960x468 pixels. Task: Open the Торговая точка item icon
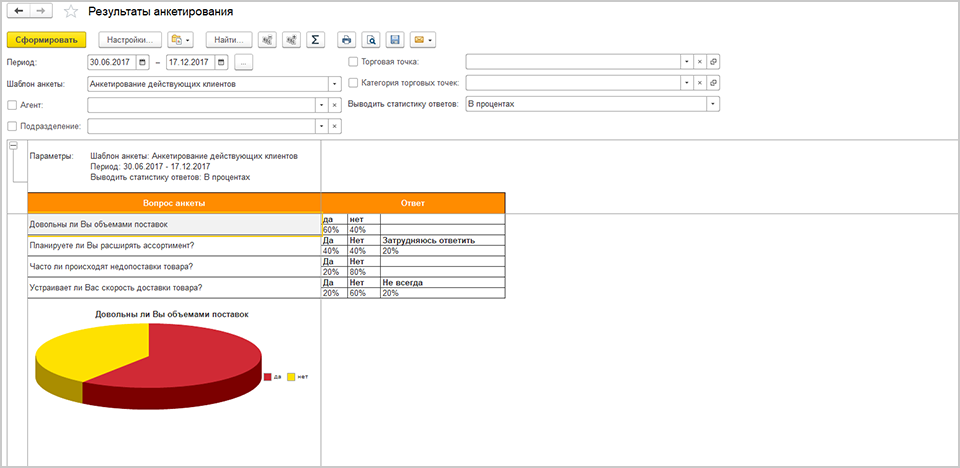(713, 62)
